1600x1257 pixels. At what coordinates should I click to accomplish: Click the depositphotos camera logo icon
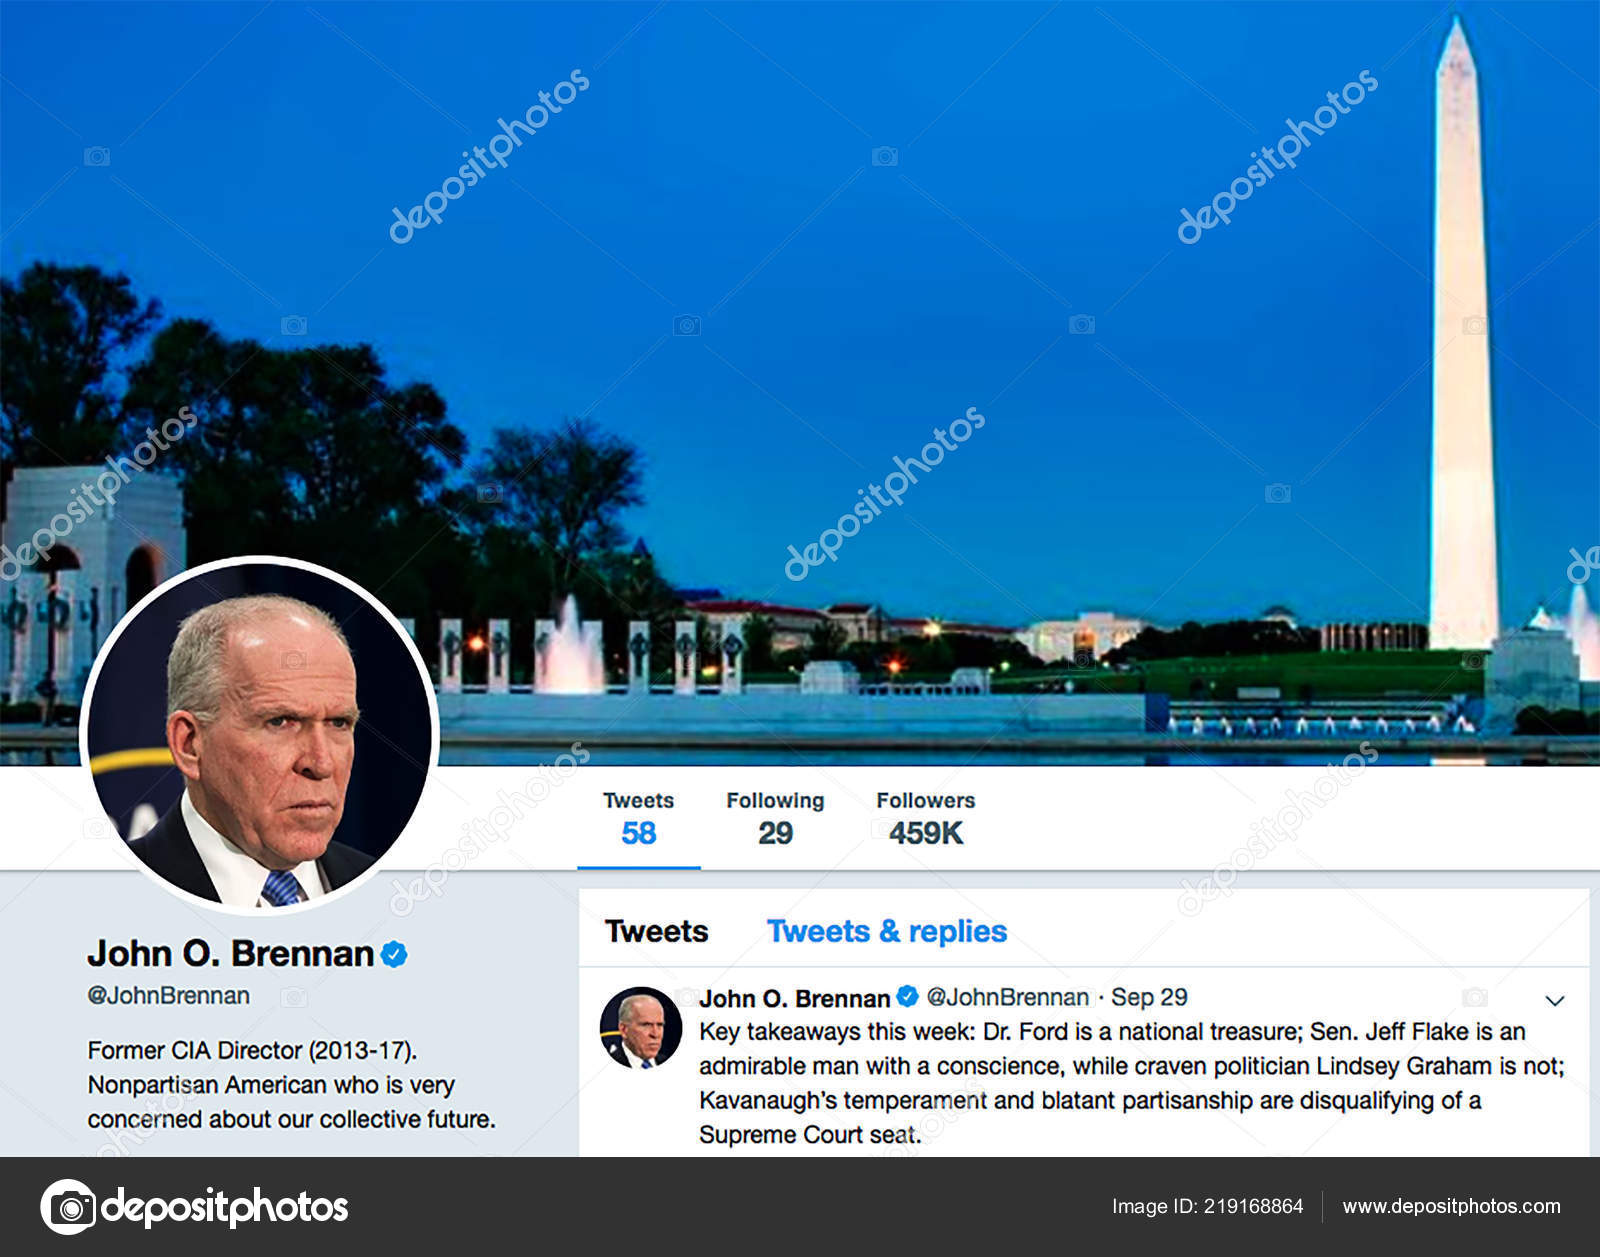pyautogui.click(x=68, y=1207)
